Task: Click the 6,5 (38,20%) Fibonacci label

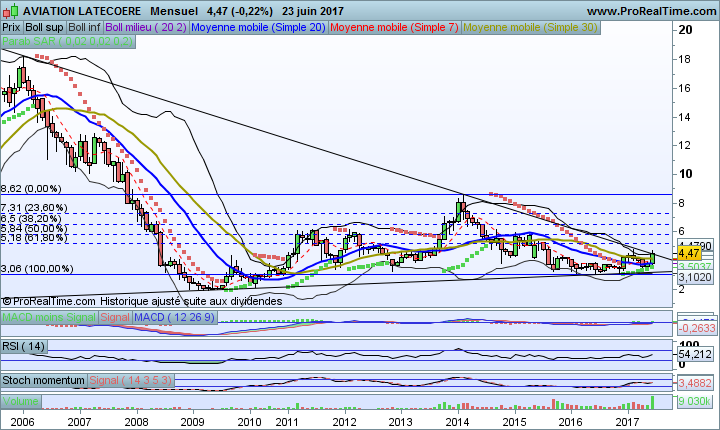Action: 31,219
